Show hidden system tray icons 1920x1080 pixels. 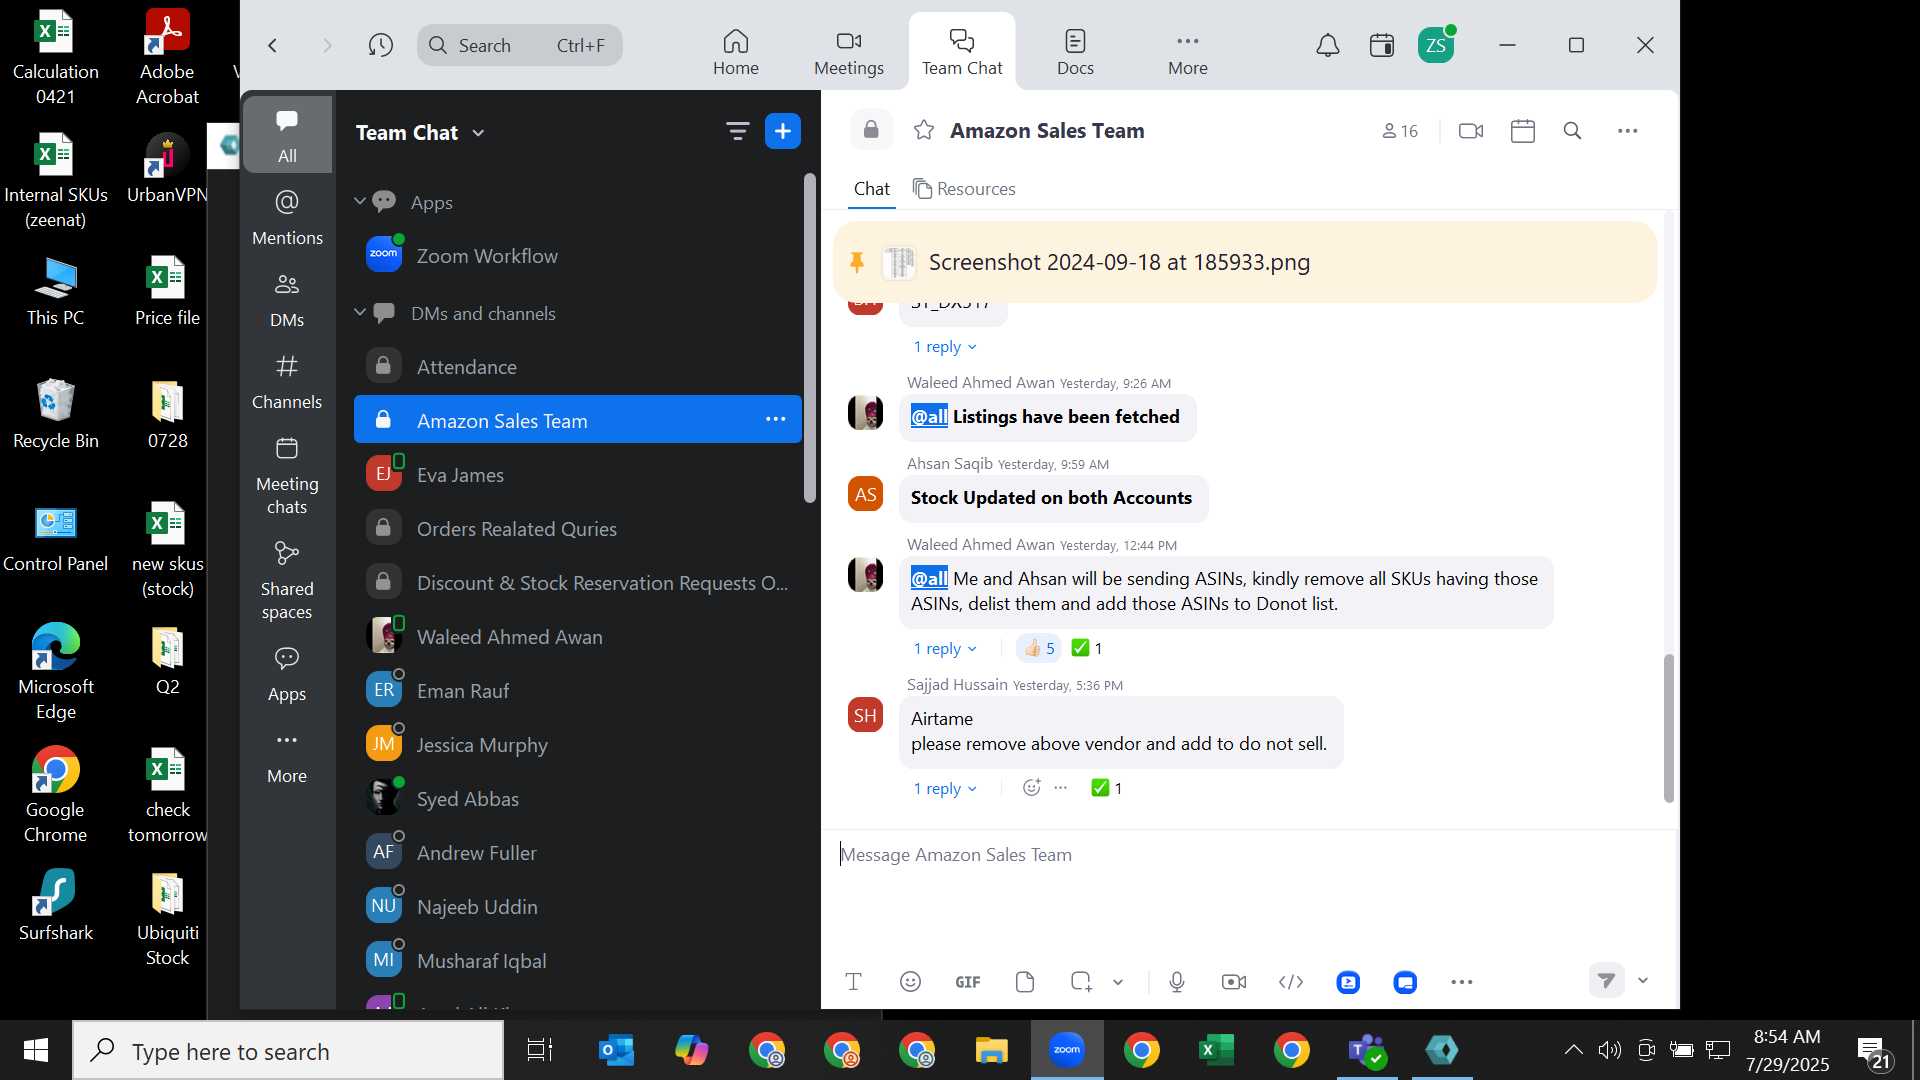(x=1572, y=1050)
